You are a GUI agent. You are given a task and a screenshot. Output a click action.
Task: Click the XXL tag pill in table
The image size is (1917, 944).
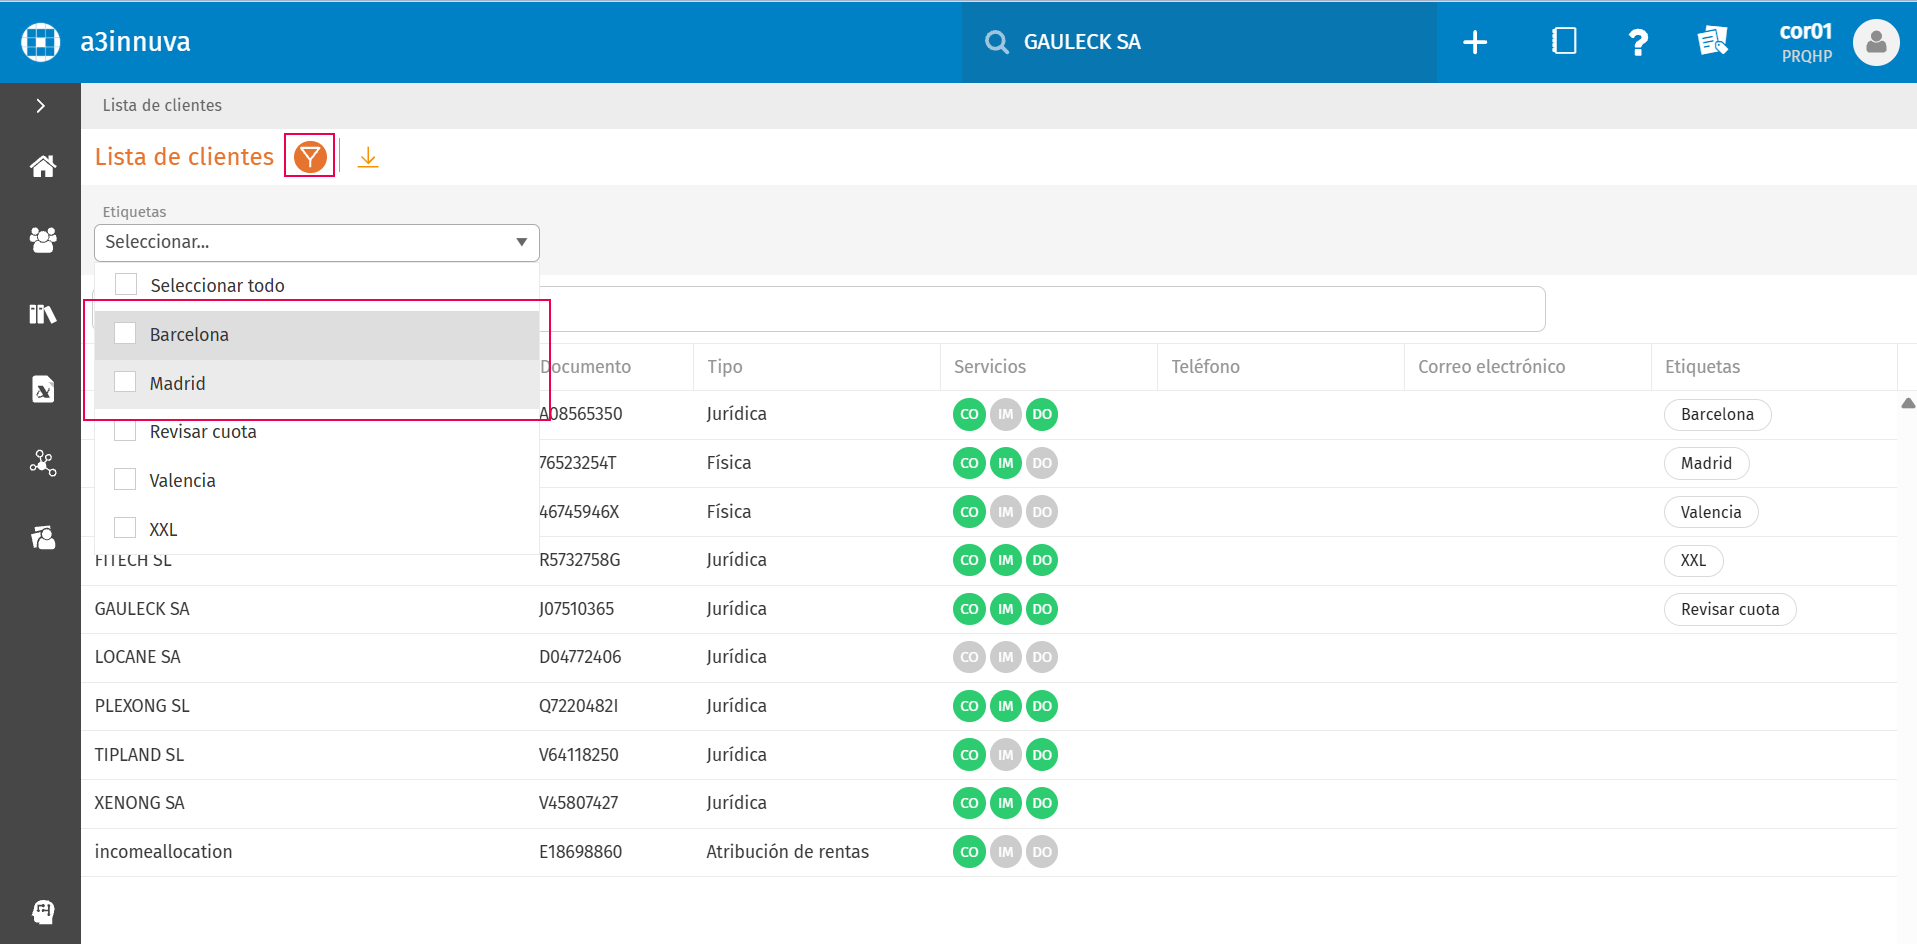[x=1693, y=560]
